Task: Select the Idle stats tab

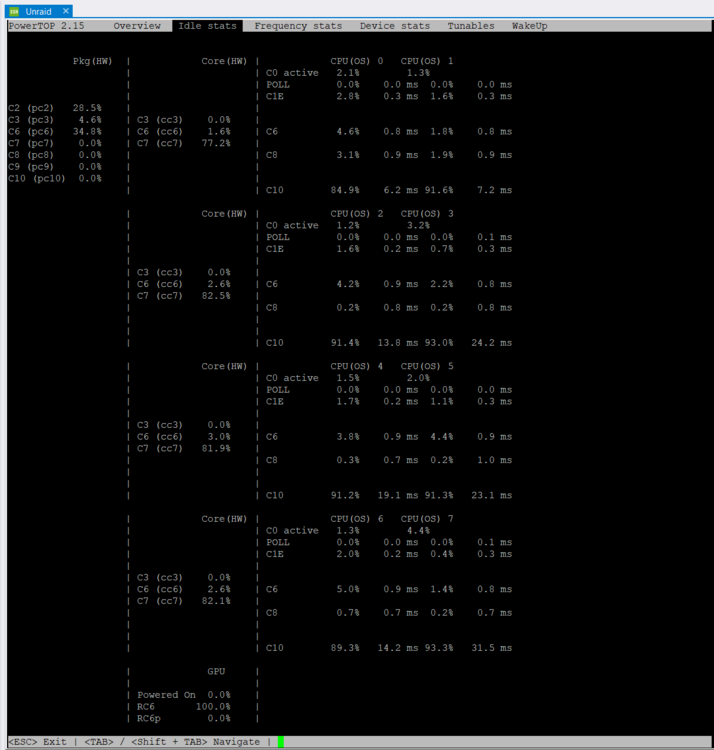Action: (x=208, y=26)
